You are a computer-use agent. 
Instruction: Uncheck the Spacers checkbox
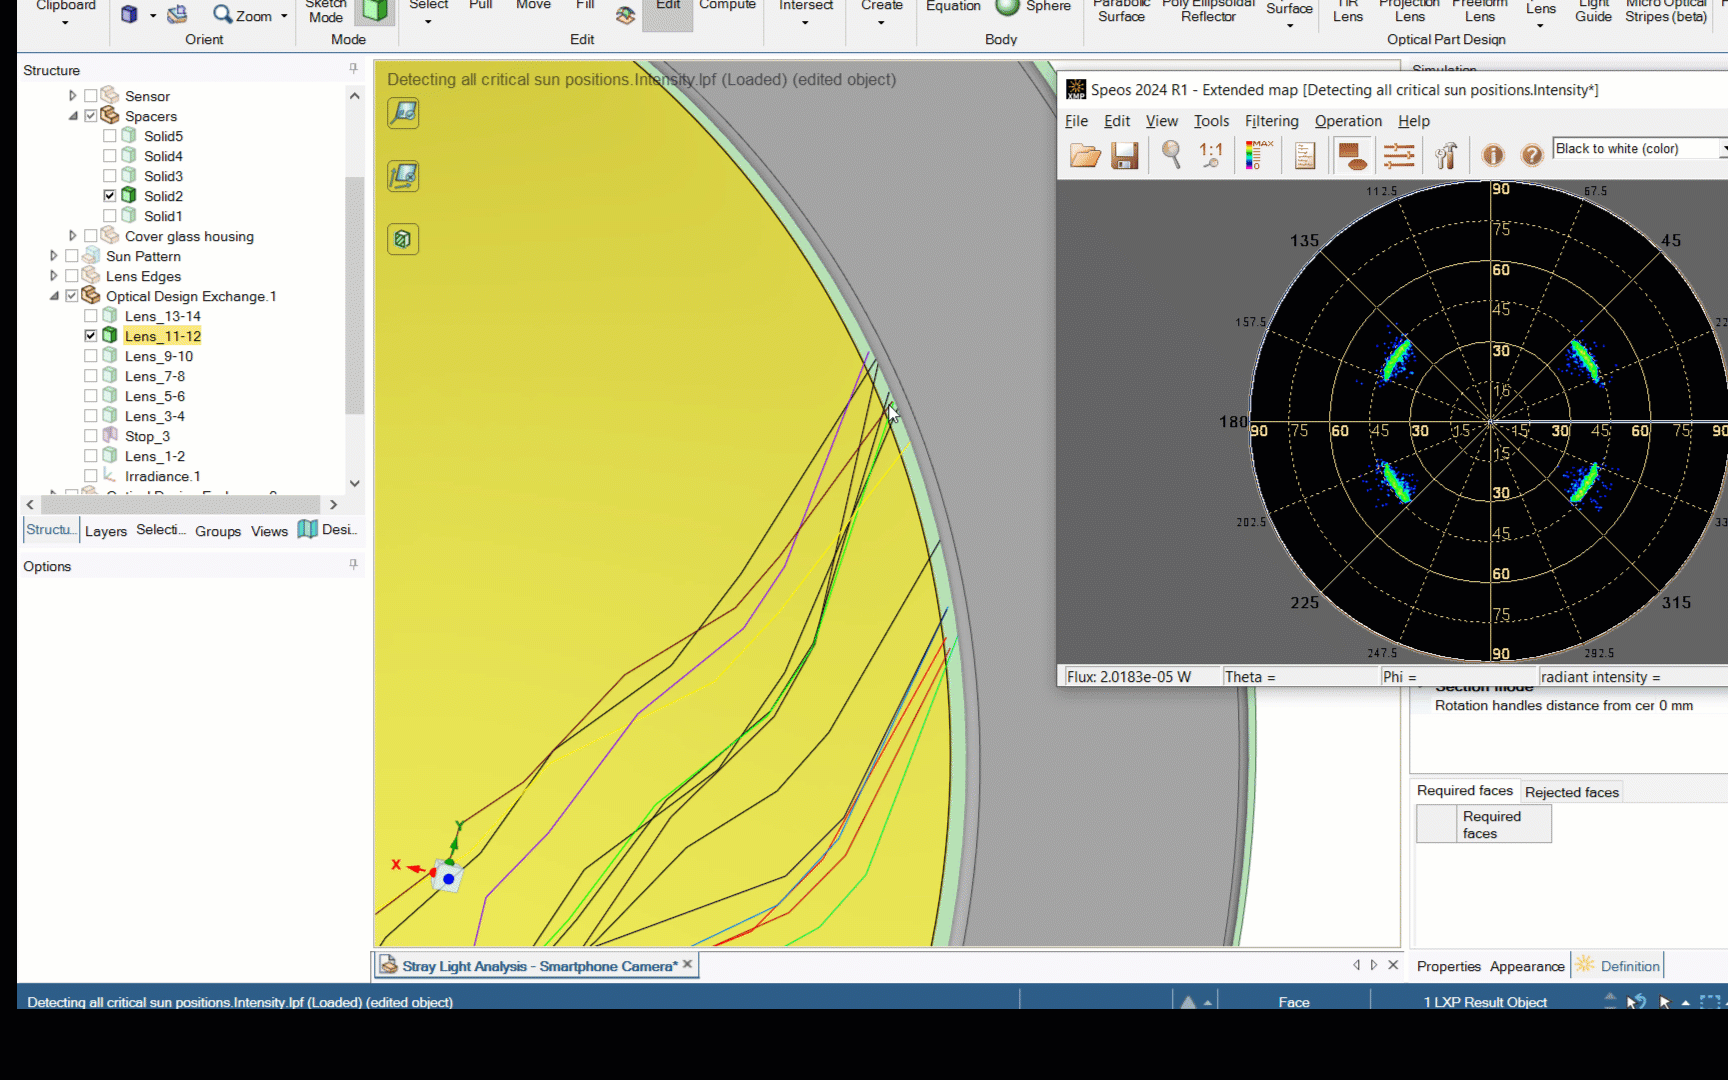point(91,116)
